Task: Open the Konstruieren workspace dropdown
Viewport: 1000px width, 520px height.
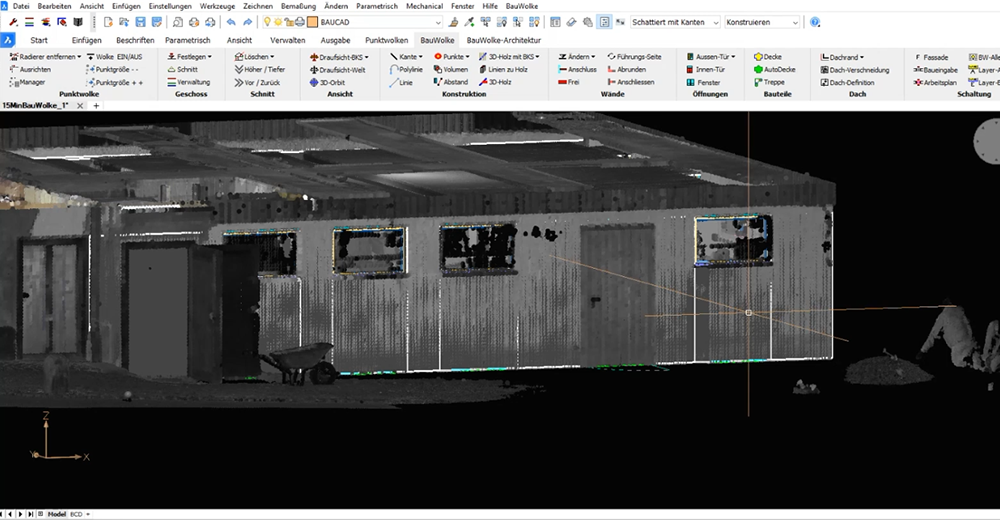Action: click(x=795, y=21)
